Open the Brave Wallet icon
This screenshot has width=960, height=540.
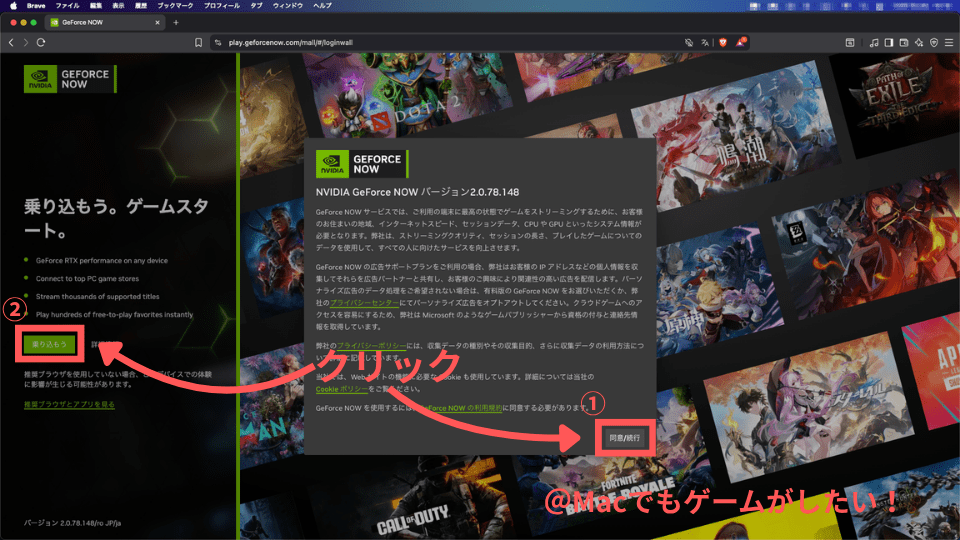(x=904, y=42)
